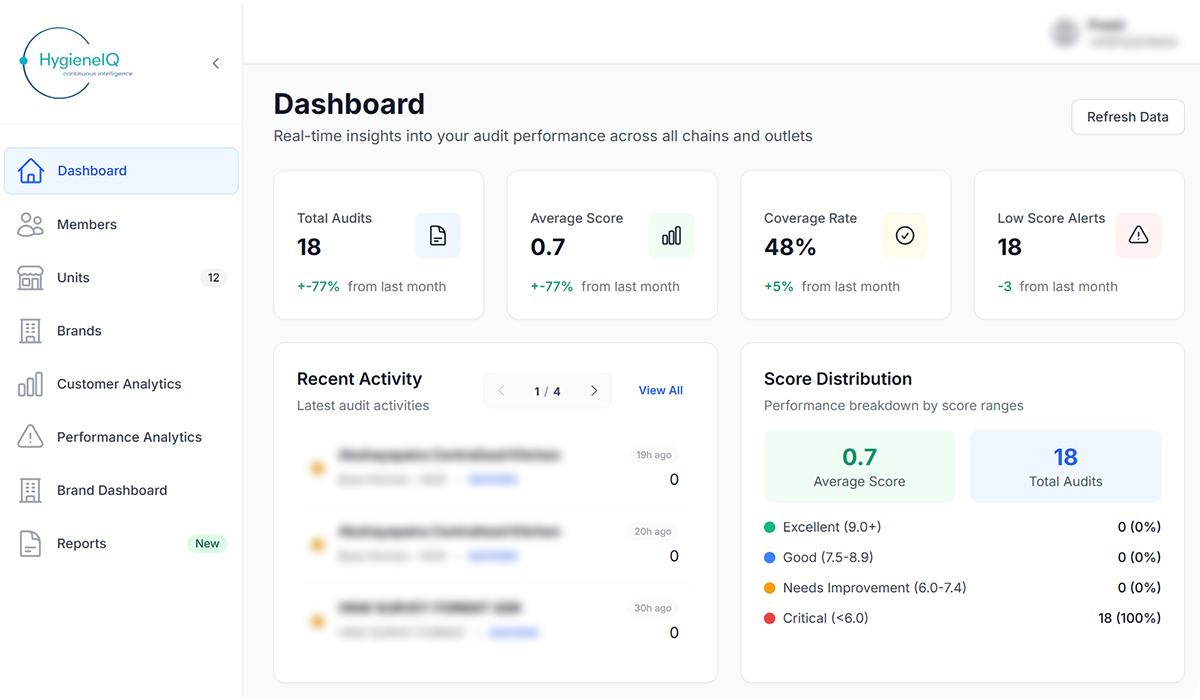
Task: Click the Reports document icon
Action: tap(31, 544)
